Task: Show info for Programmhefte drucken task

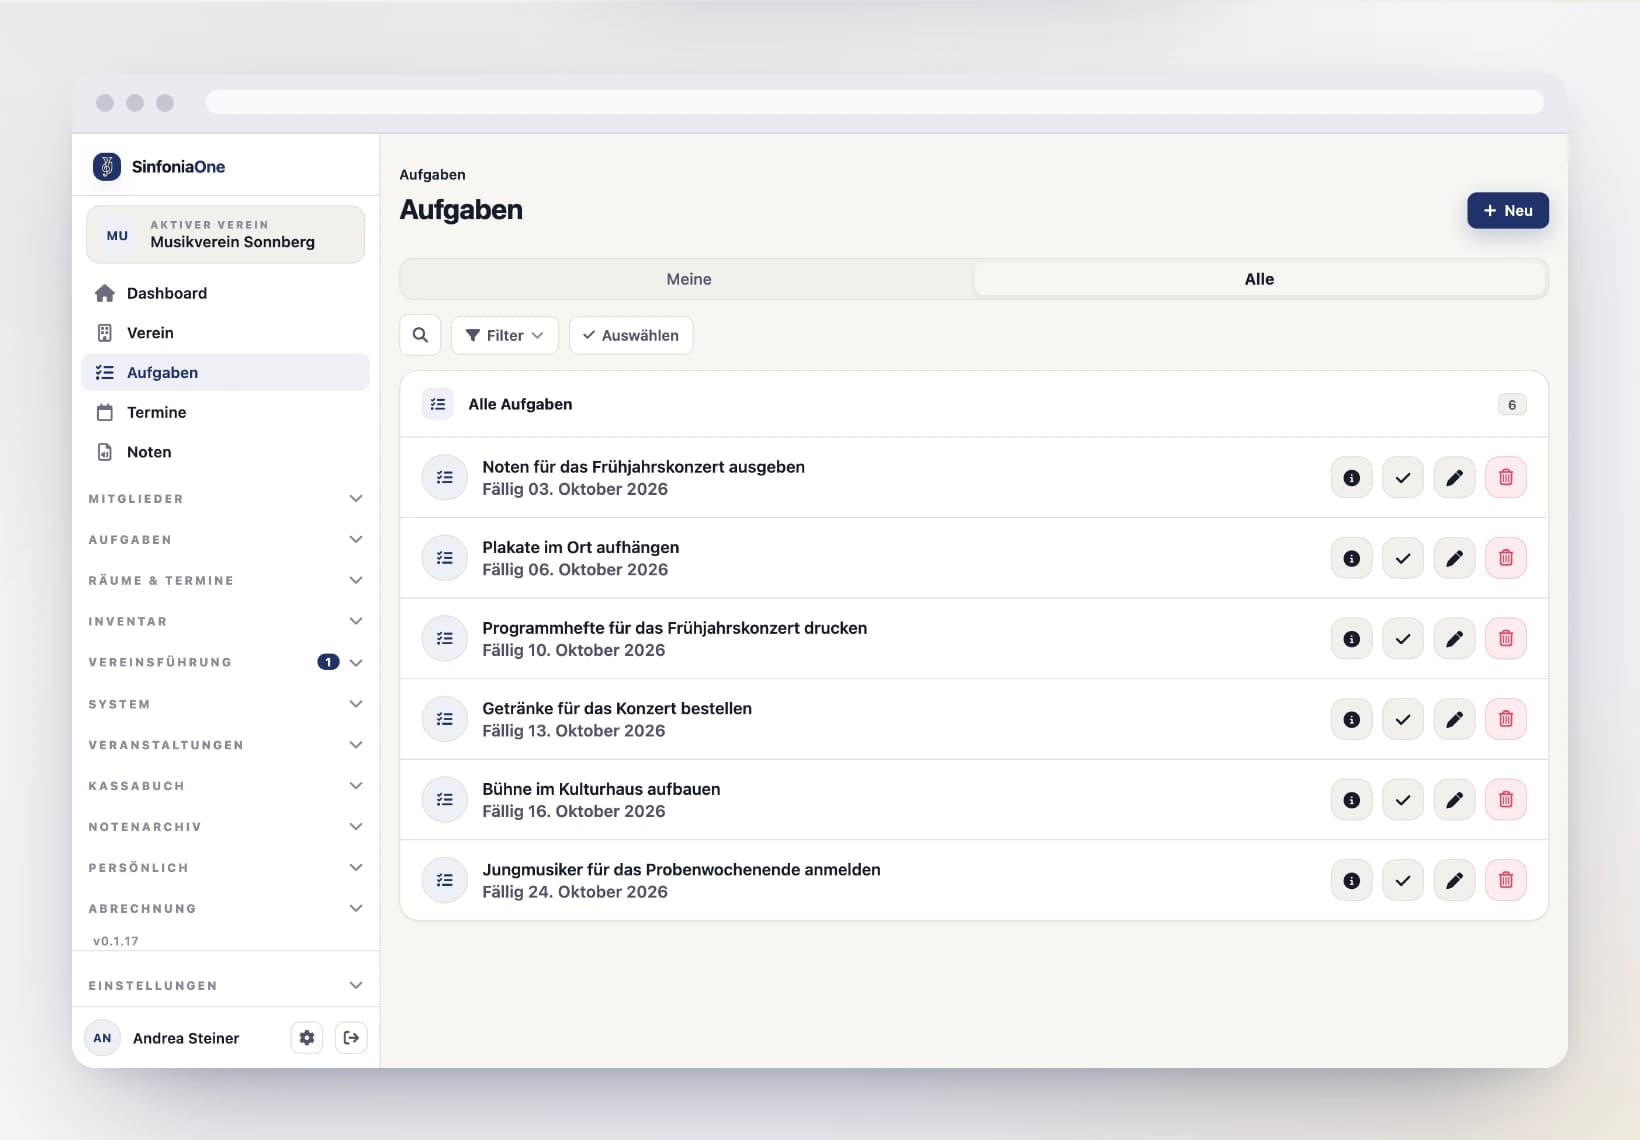Action: 1351,639
